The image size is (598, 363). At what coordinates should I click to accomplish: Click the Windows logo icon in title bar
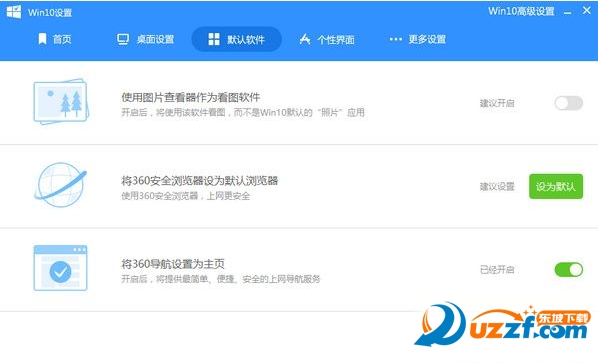coord(14,11)
